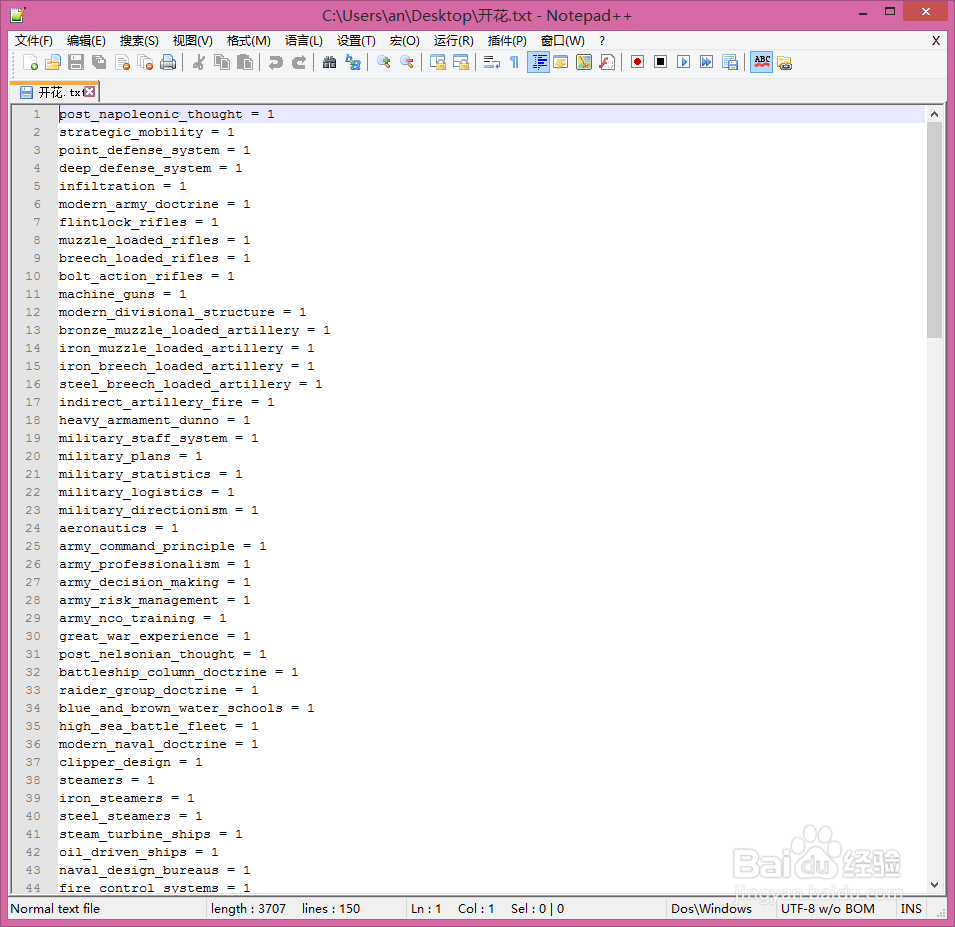Redo action arrow icon

[x=298, y=62]
